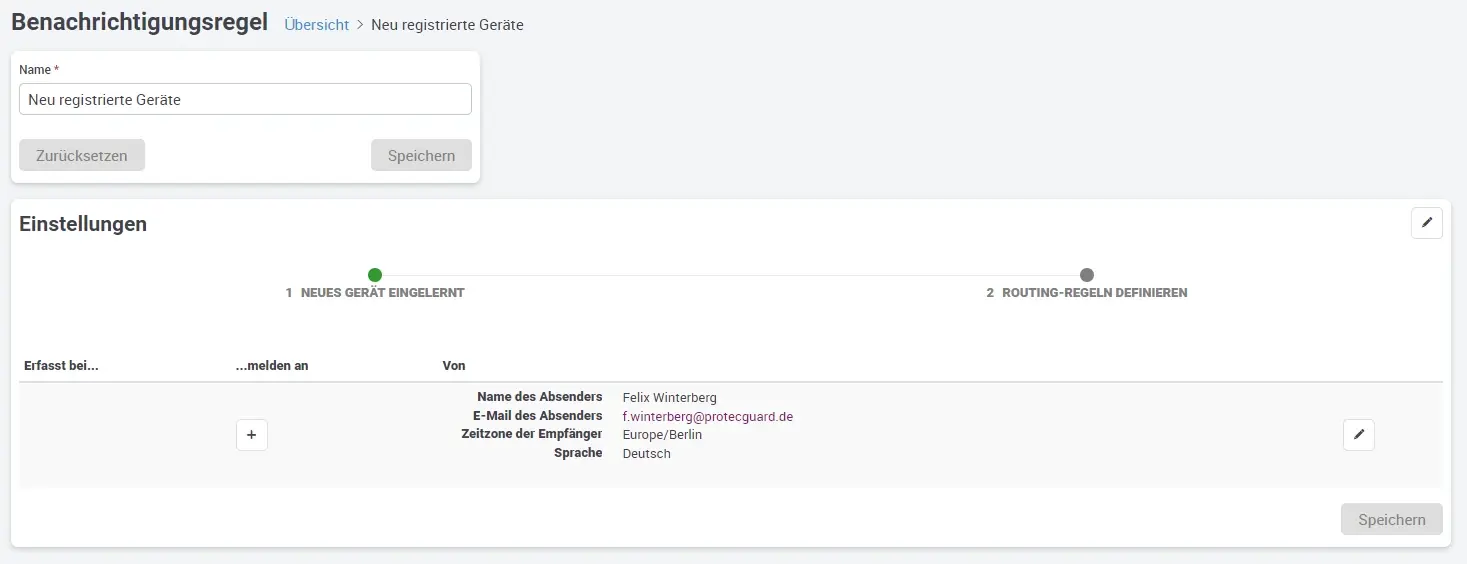
Task: Click the 'Europe/Berlin' time zone value
Action: pyautogui.click(x=662, y=435)
